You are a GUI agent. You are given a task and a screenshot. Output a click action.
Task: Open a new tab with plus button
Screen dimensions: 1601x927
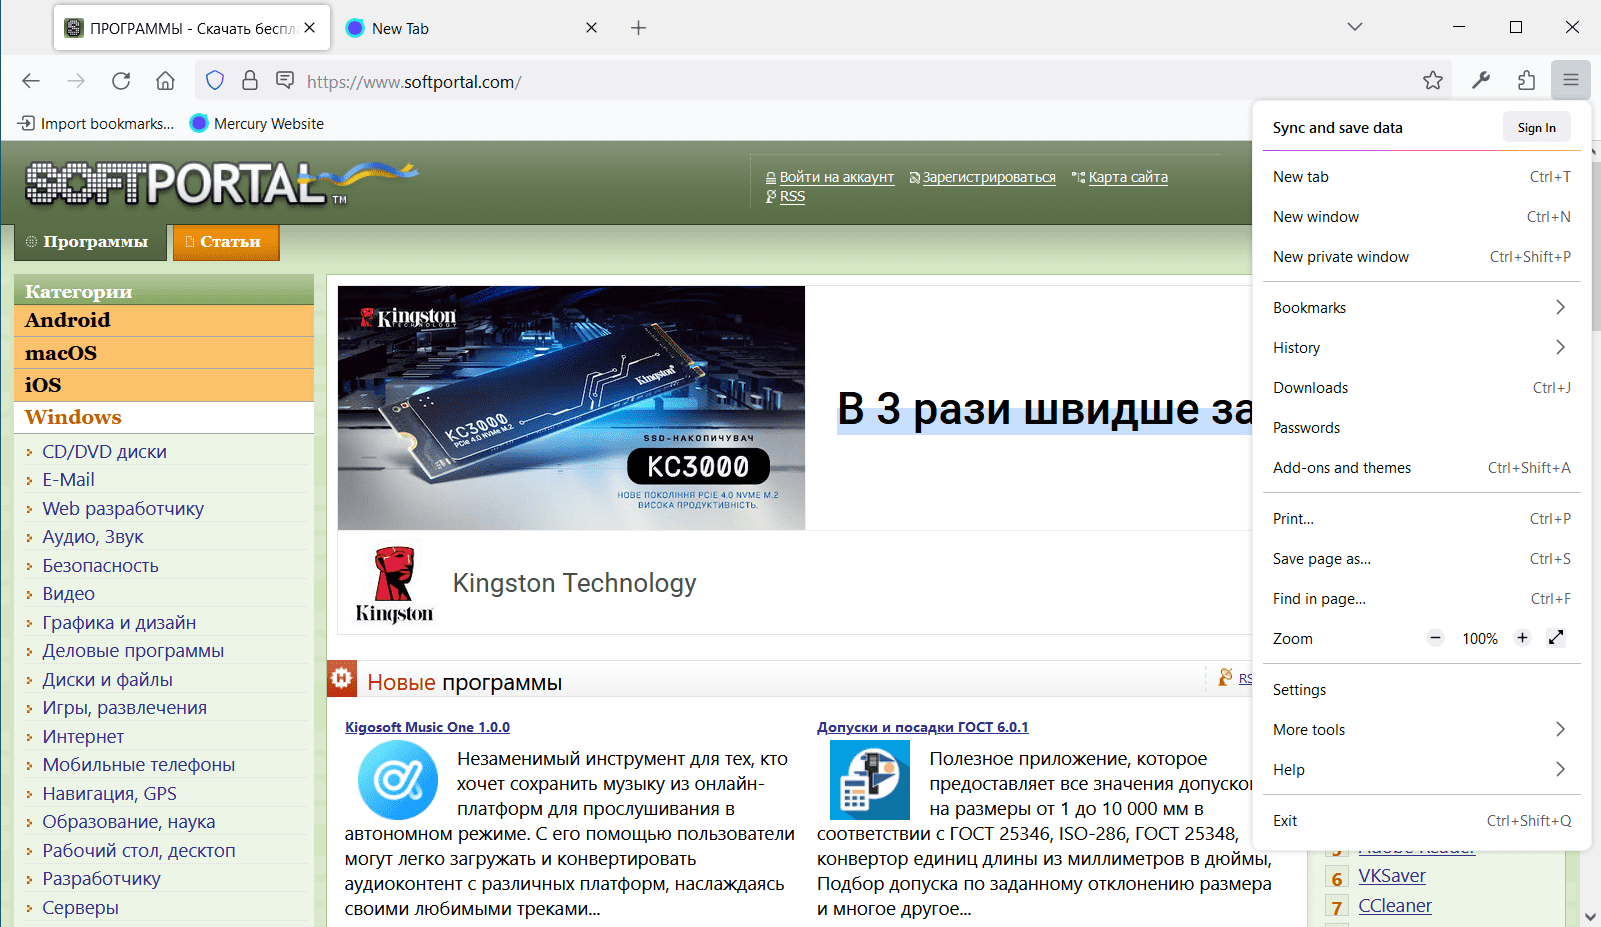coord(638,28)
